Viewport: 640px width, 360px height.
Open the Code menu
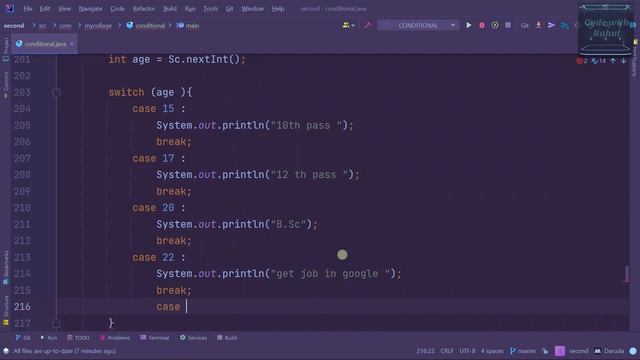(117, 9)
